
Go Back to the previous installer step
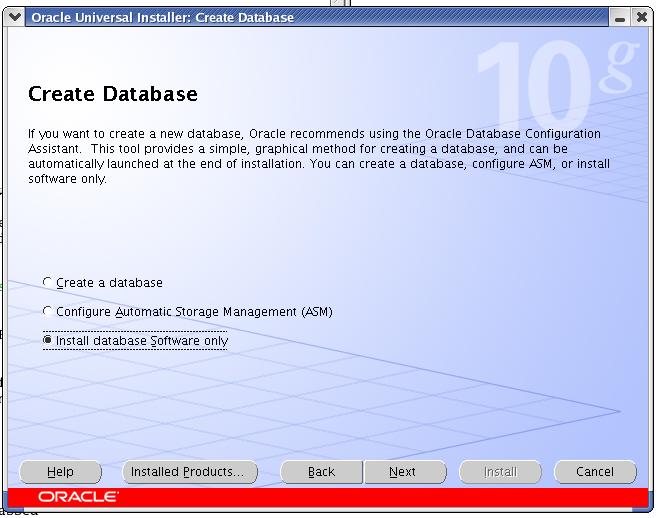point(321,472)
